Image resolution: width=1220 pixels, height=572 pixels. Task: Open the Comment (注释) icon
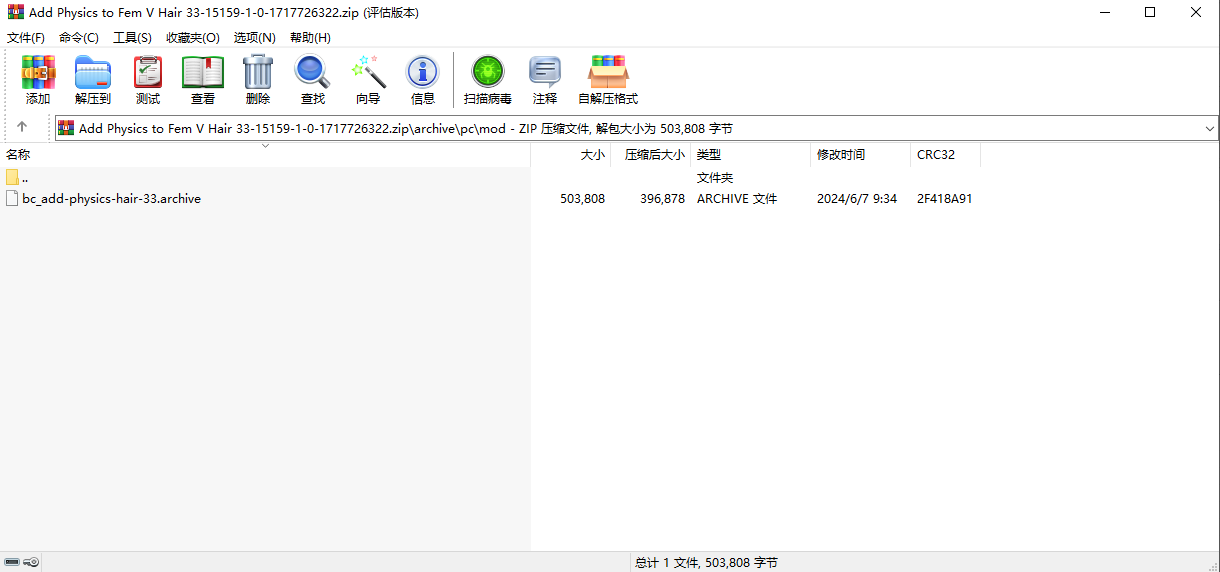tap(545, 80)
